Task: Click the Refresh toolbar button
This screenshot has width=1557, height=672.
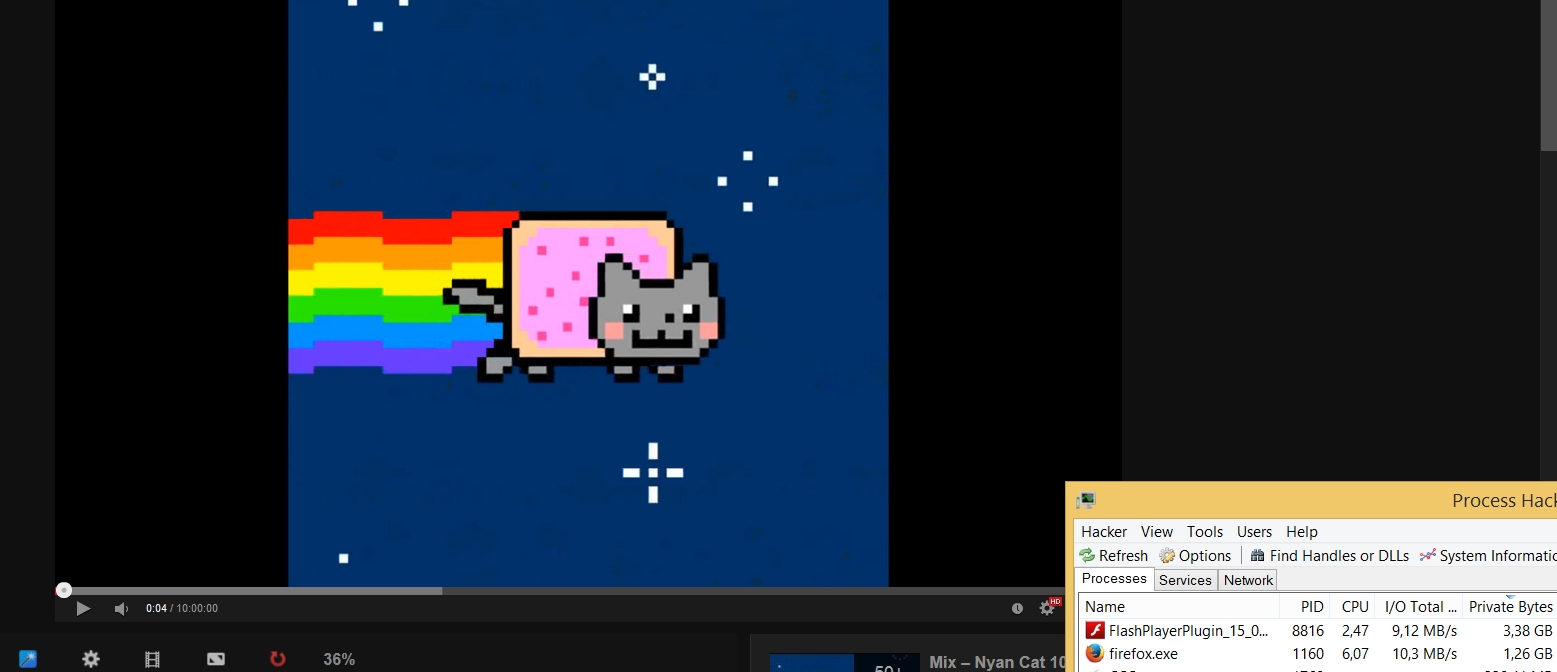Action: pyautogui.click(x=1113, y=556)
